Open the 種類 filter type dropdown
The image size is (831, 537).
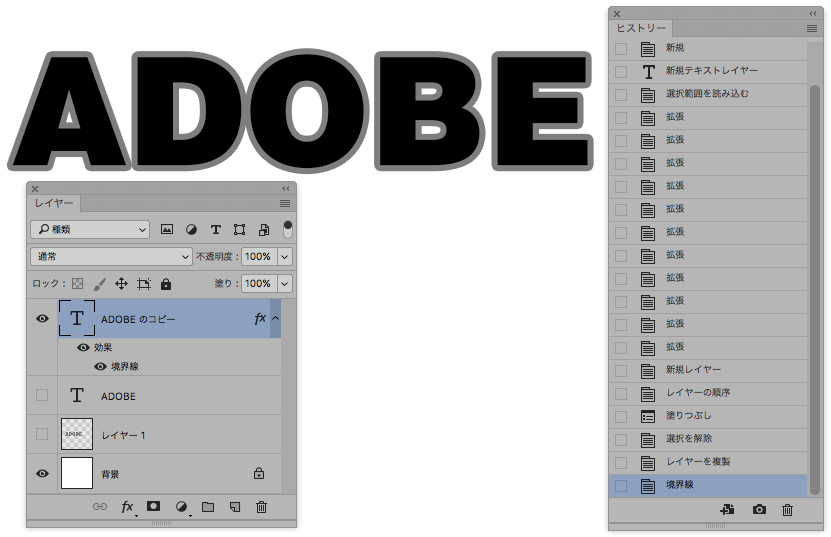(x=90, y=230)
